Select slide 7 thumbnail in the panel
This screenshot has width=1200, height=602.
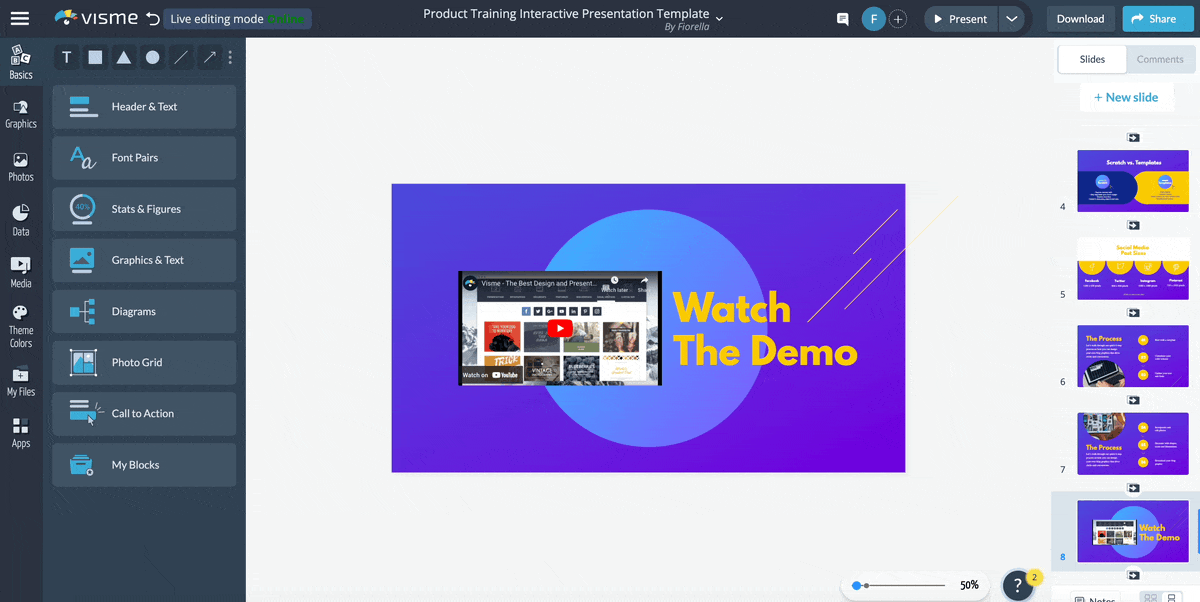click(x=1133, y=443)
